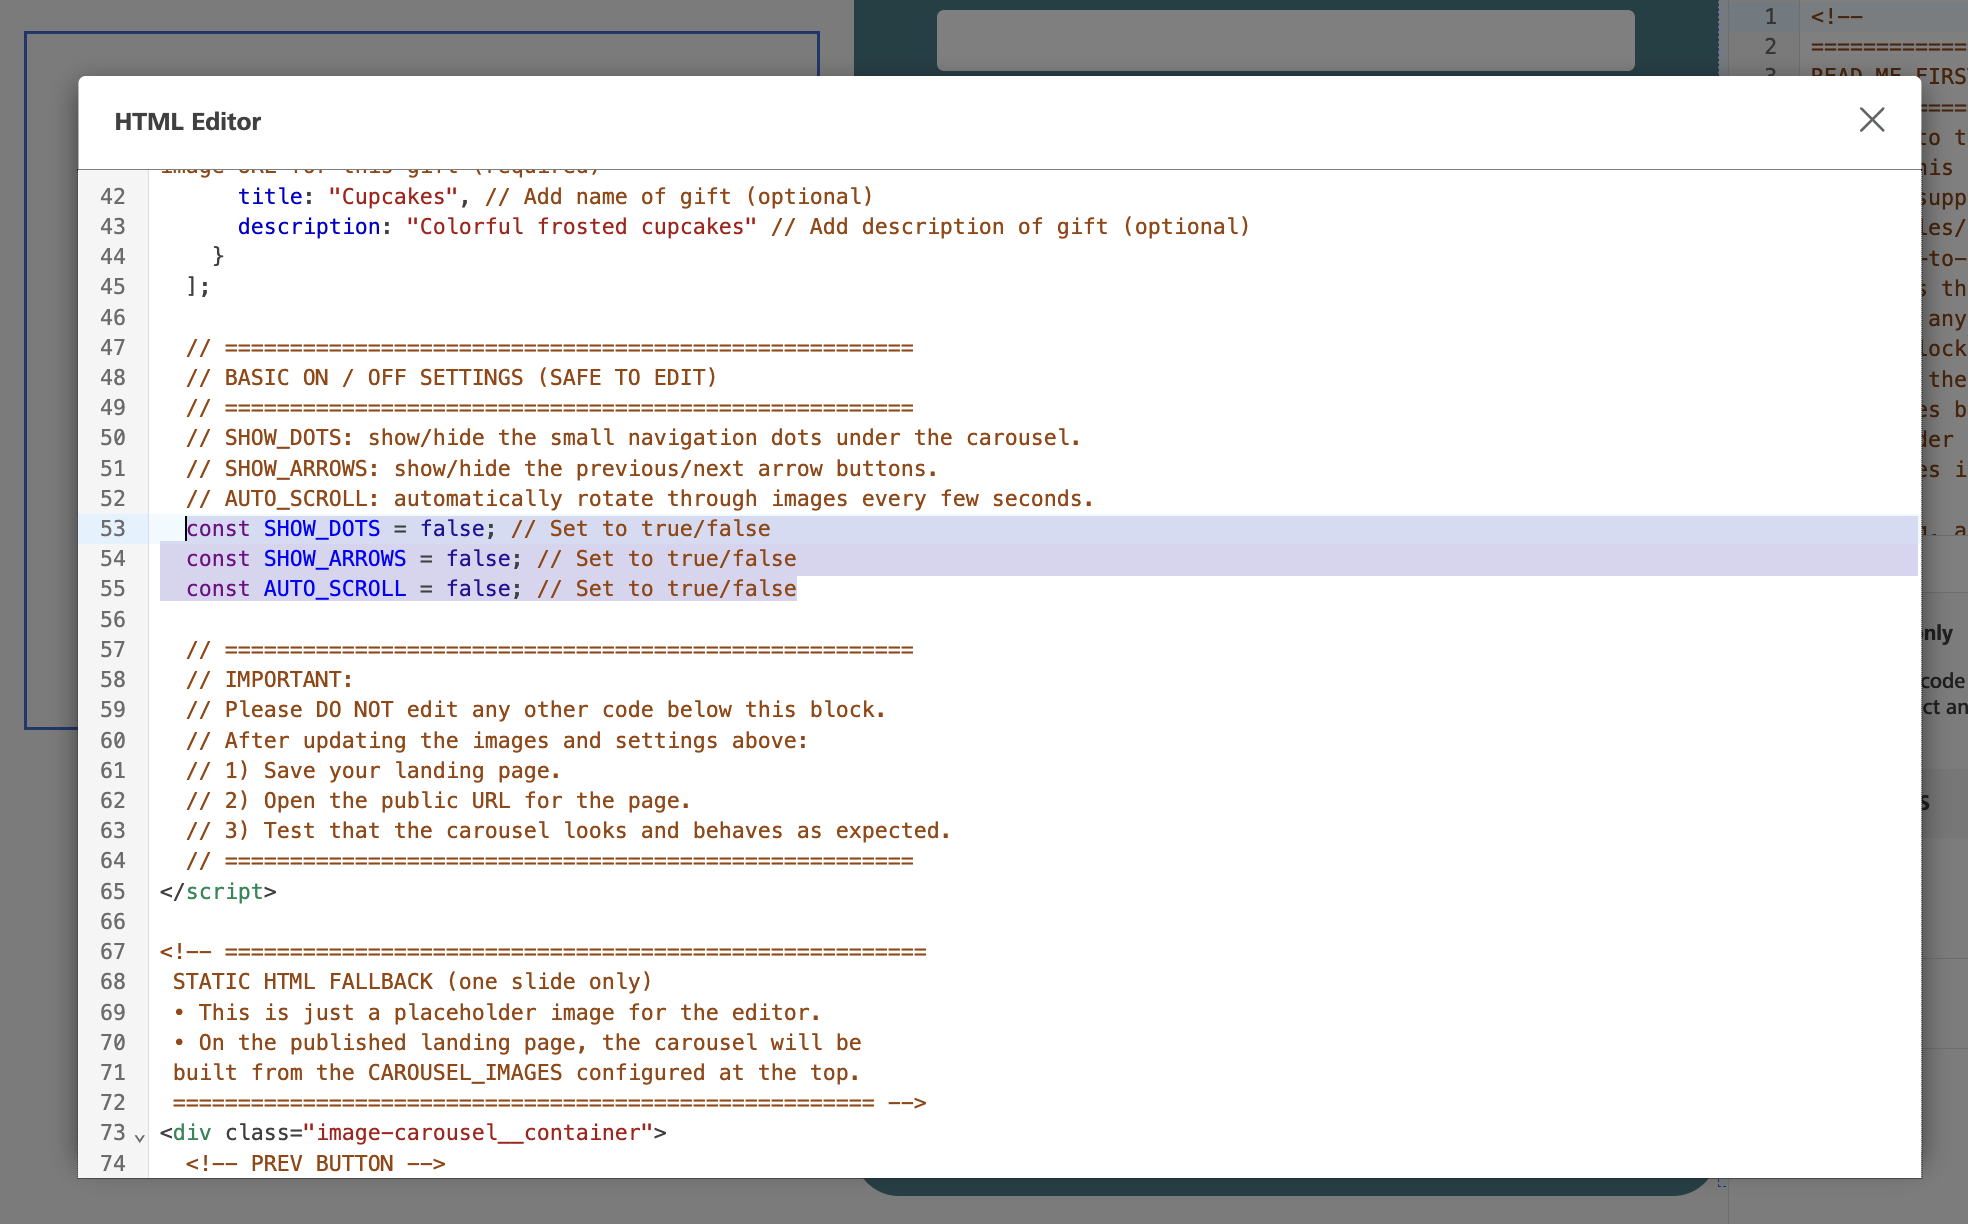Click the "Colorful frosted cupcakes" description string
The height and width of the screenshot is (1224, 1968).
(x=580, y=227)
